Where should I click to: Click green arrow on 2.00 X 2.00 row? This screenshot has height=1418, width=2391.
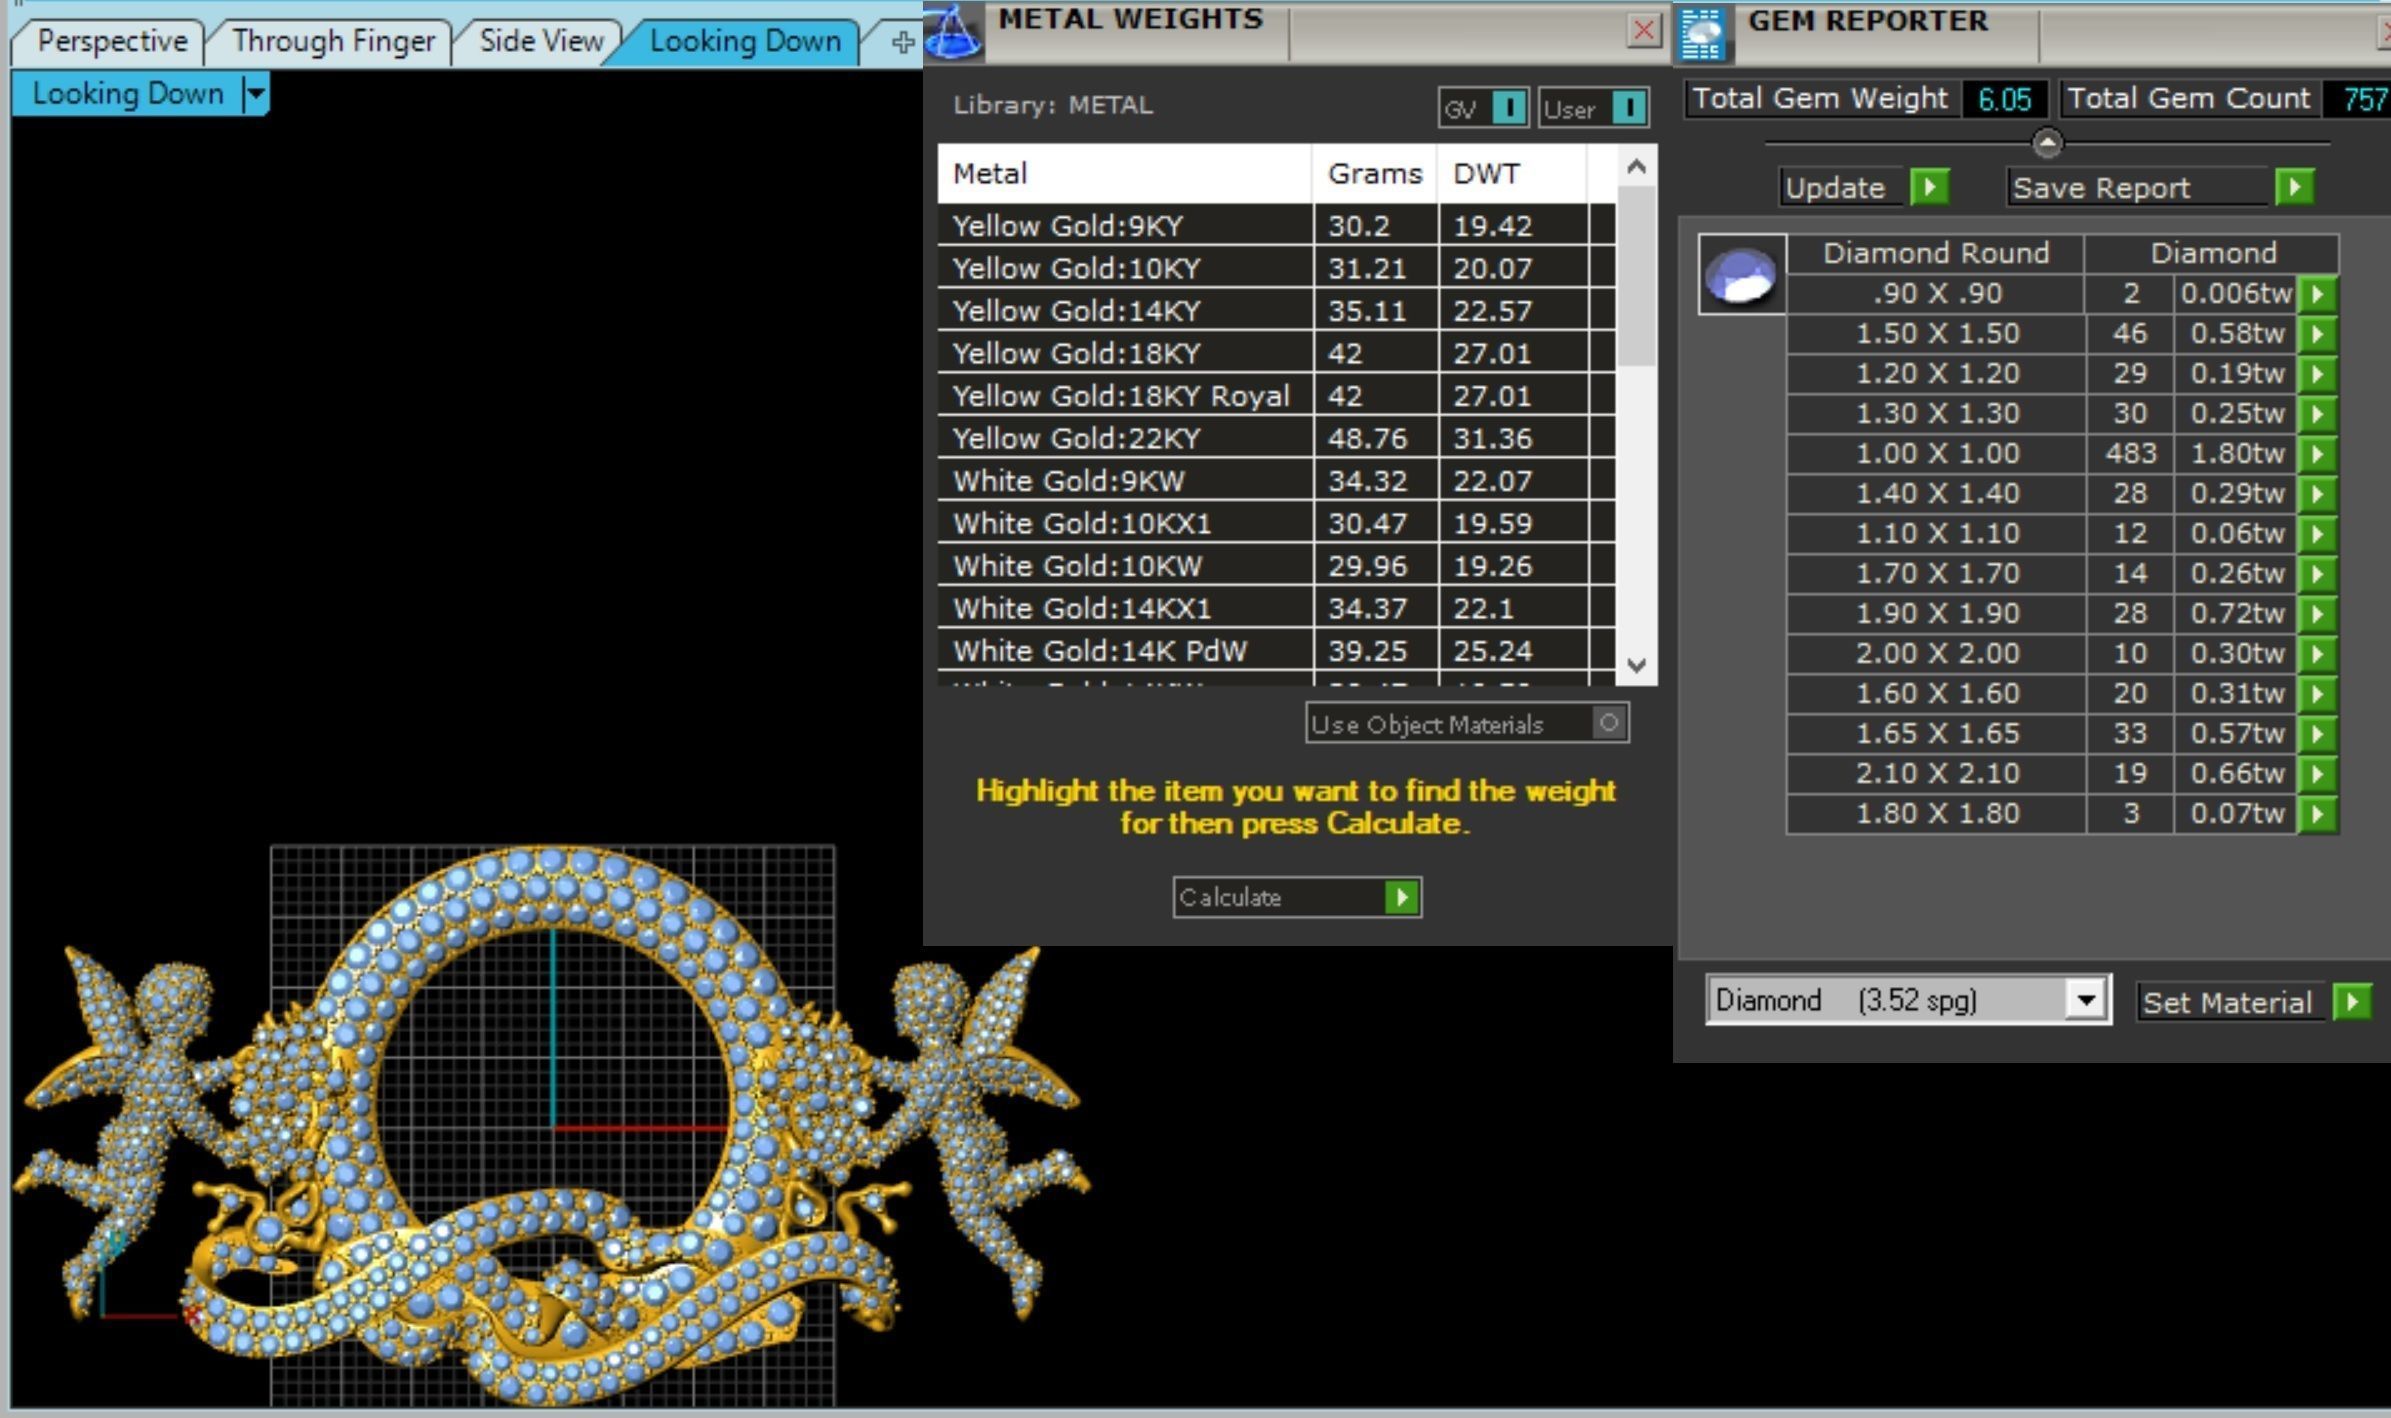tap(2318, 654)
